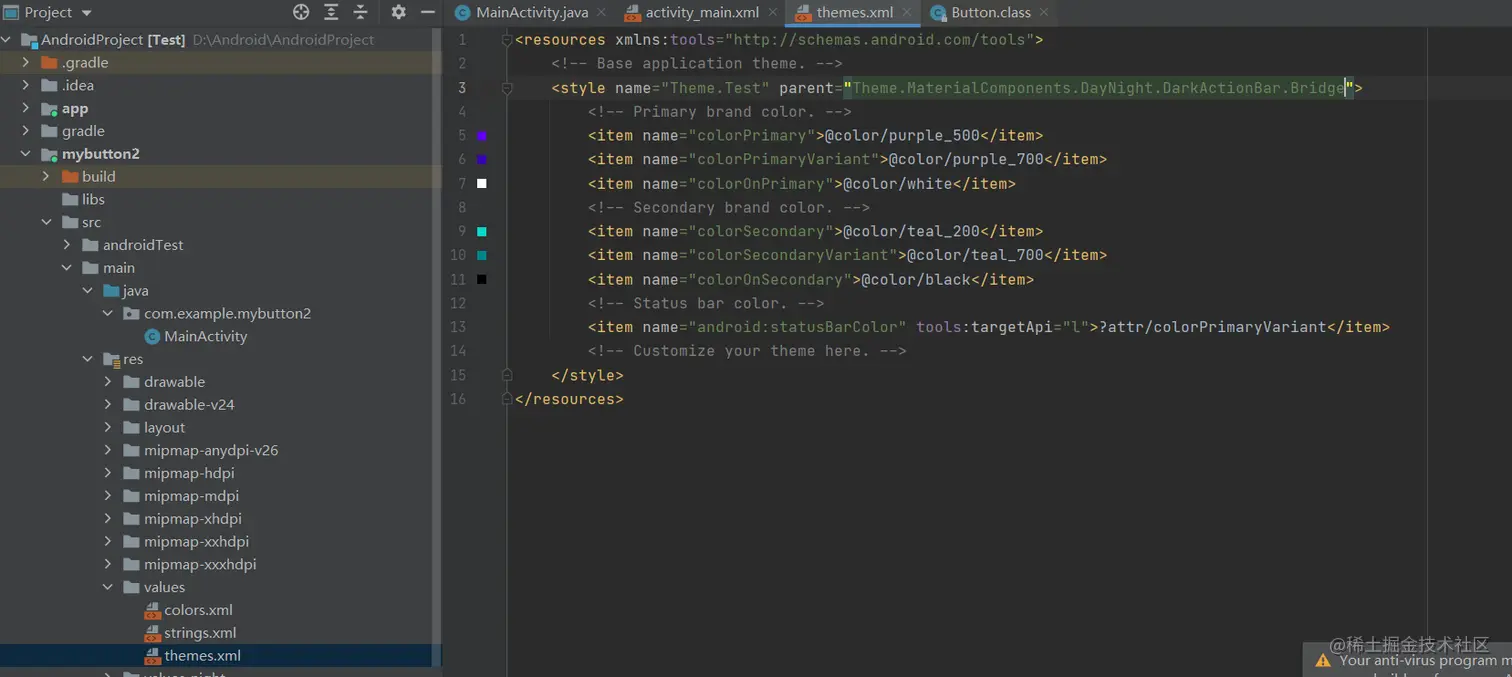Expand the drawable-v24 folder
The width and height of the screenshot is (1512, 677).
click(108, 405)
